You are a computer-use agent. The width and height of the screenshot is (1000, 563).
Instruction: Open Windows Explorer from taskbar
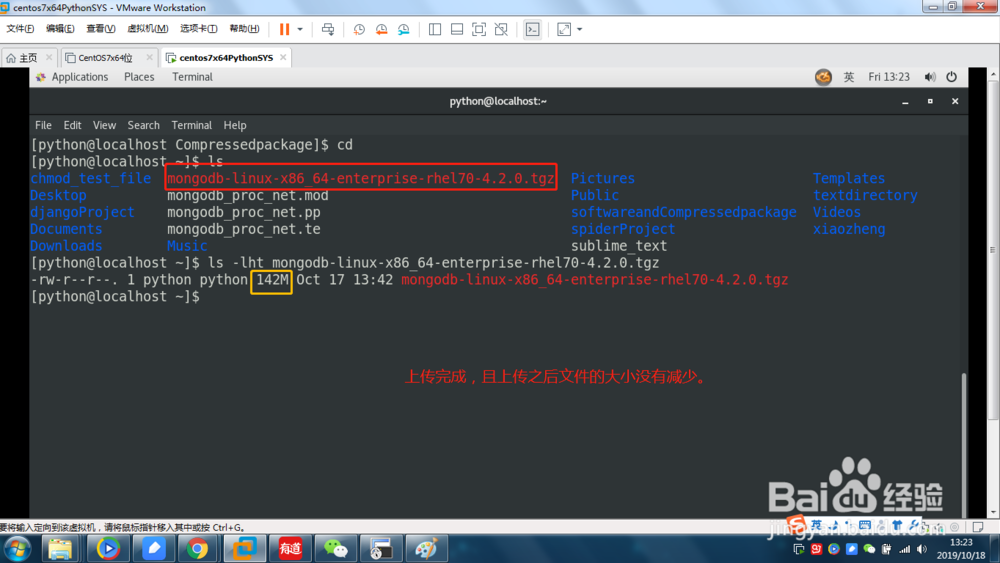point(61,549)
